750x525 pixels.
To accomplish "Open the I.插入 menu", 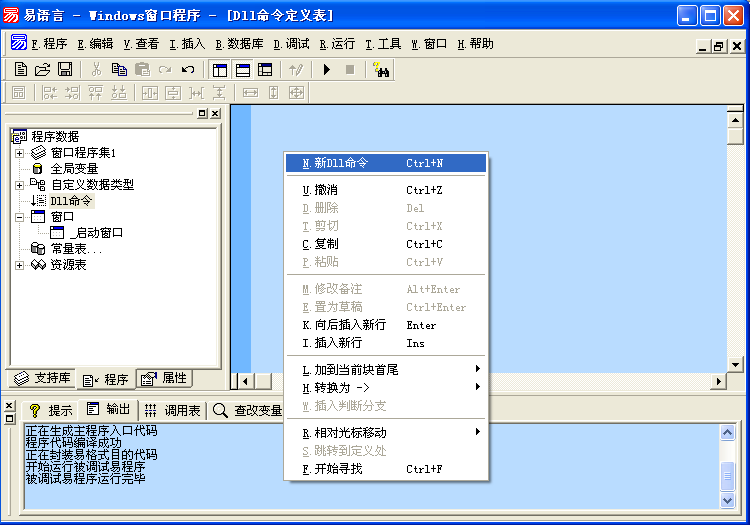I will click(187, 44).
